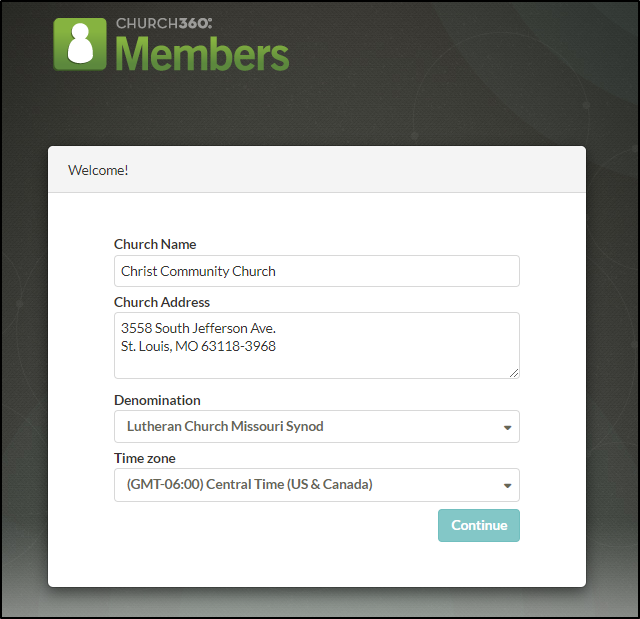Image resolution: width=640 pixels, height=619 pixels.
Task: Click the blank area under the address text
Action: click(x=300, y=365)
